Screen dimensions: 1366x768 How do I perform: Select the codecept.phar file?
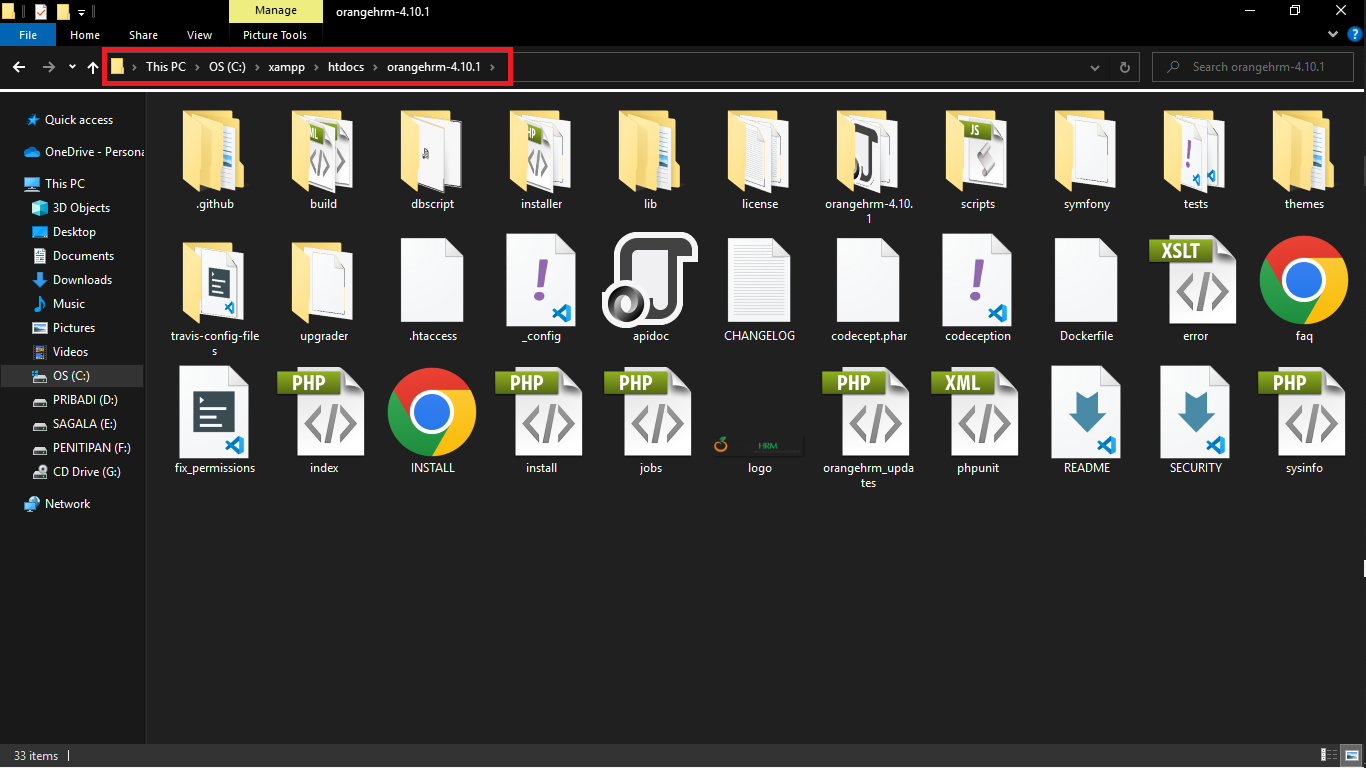tap(869, 292)
